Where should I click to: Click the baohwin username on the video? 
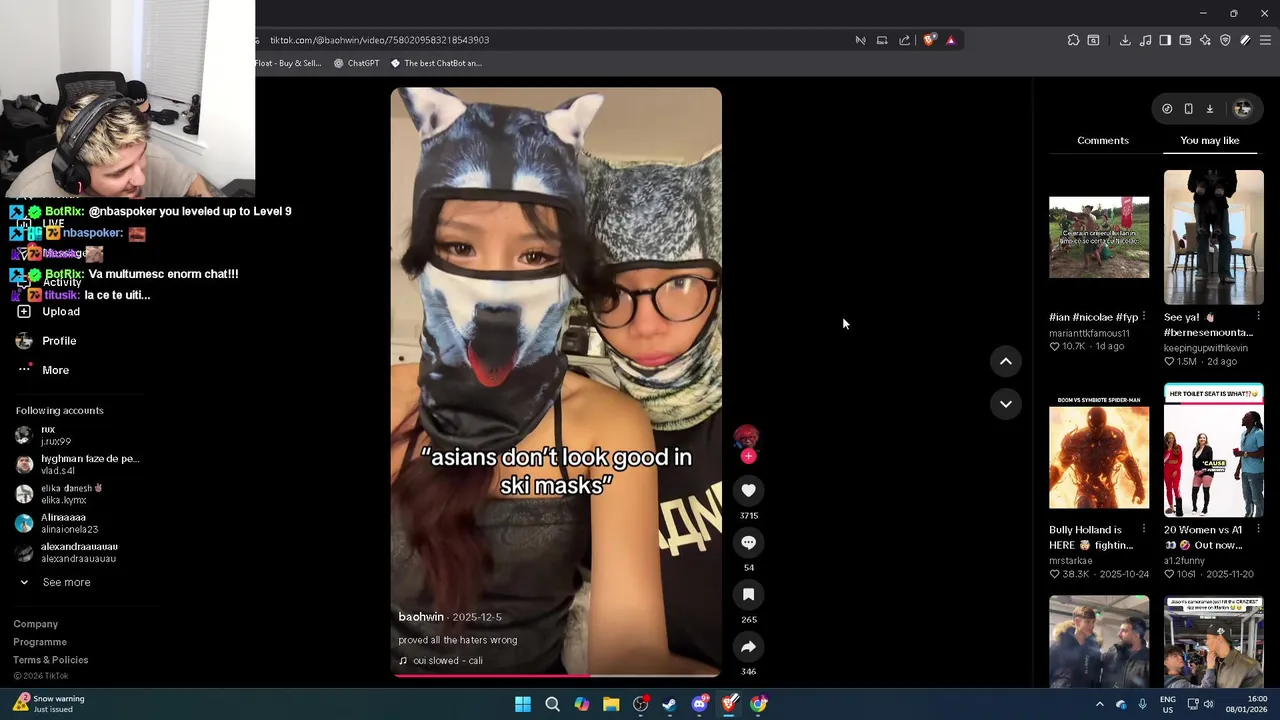[x=421, y=617]
